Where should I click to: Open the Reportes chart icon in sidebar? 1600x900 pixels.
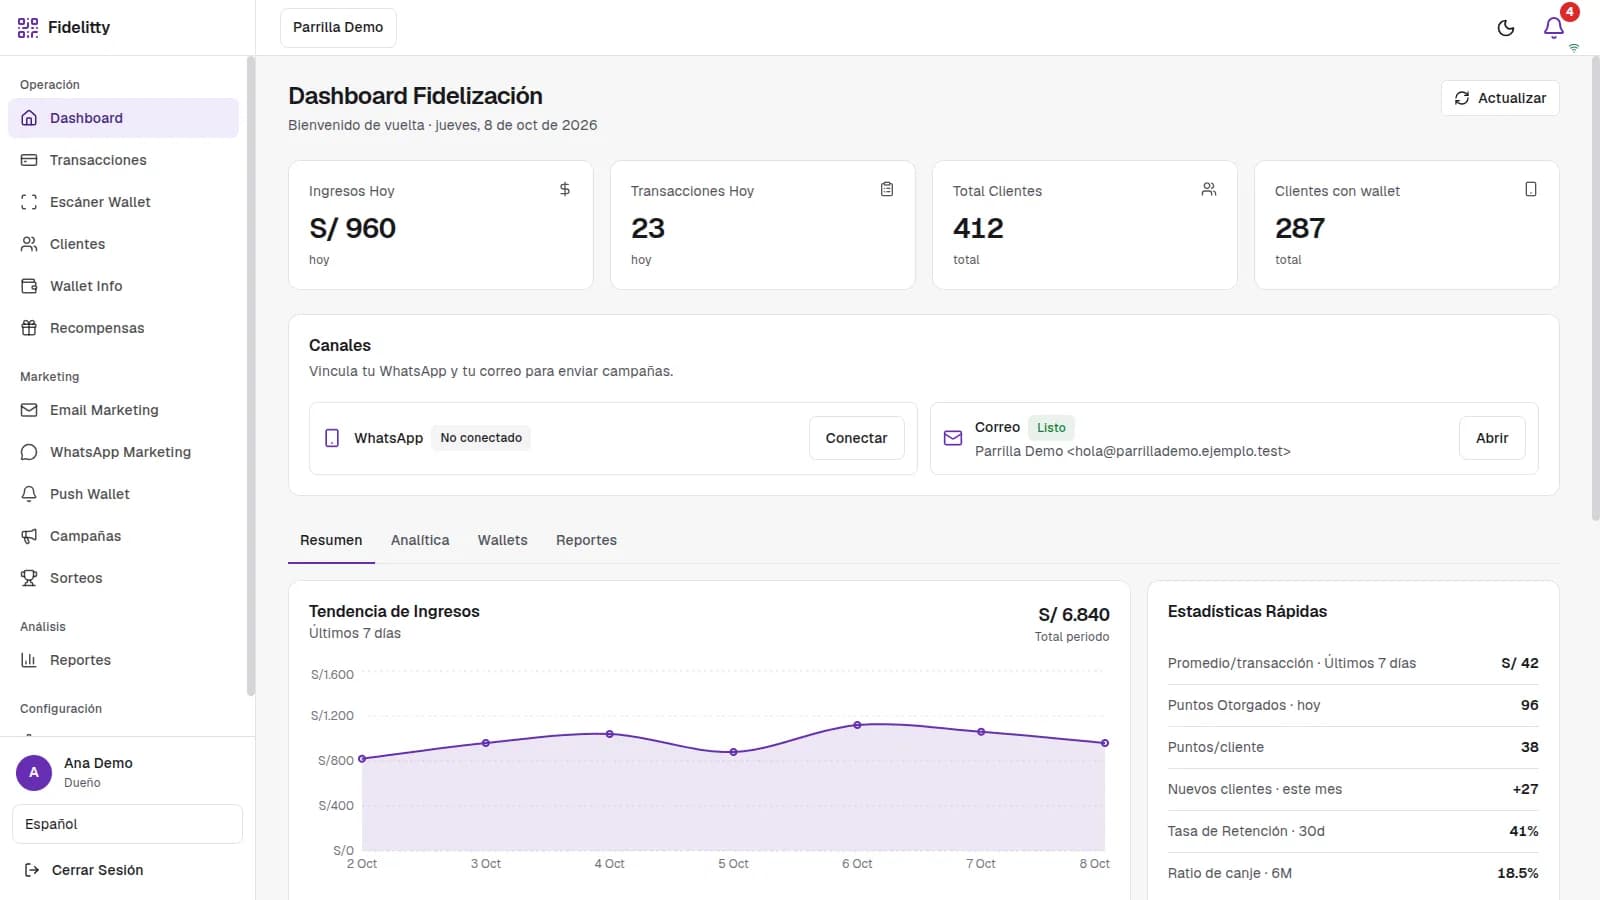29,660
